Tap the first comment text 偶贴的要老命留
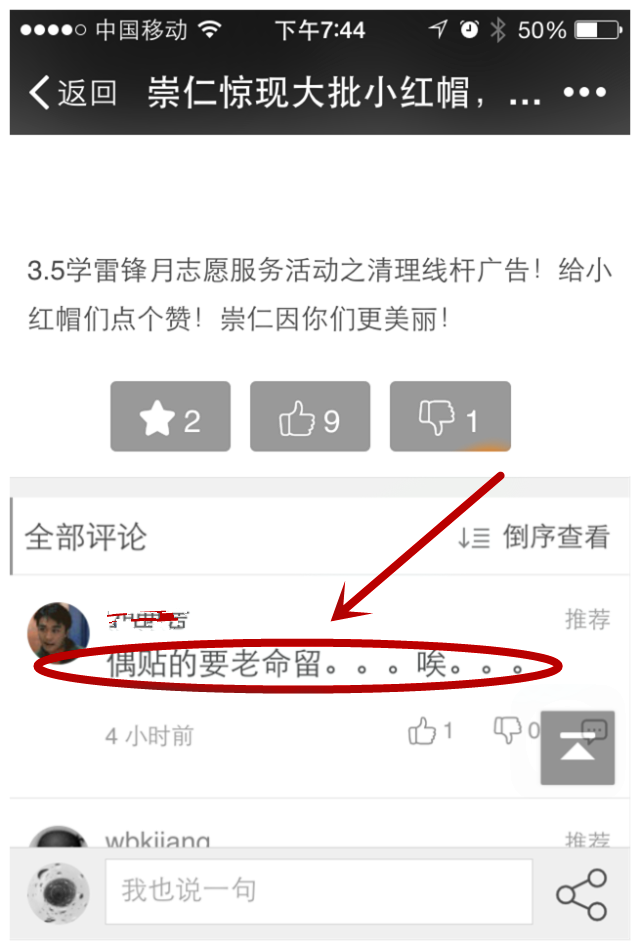Screen dimensions: 640x950 click(214, 664)
